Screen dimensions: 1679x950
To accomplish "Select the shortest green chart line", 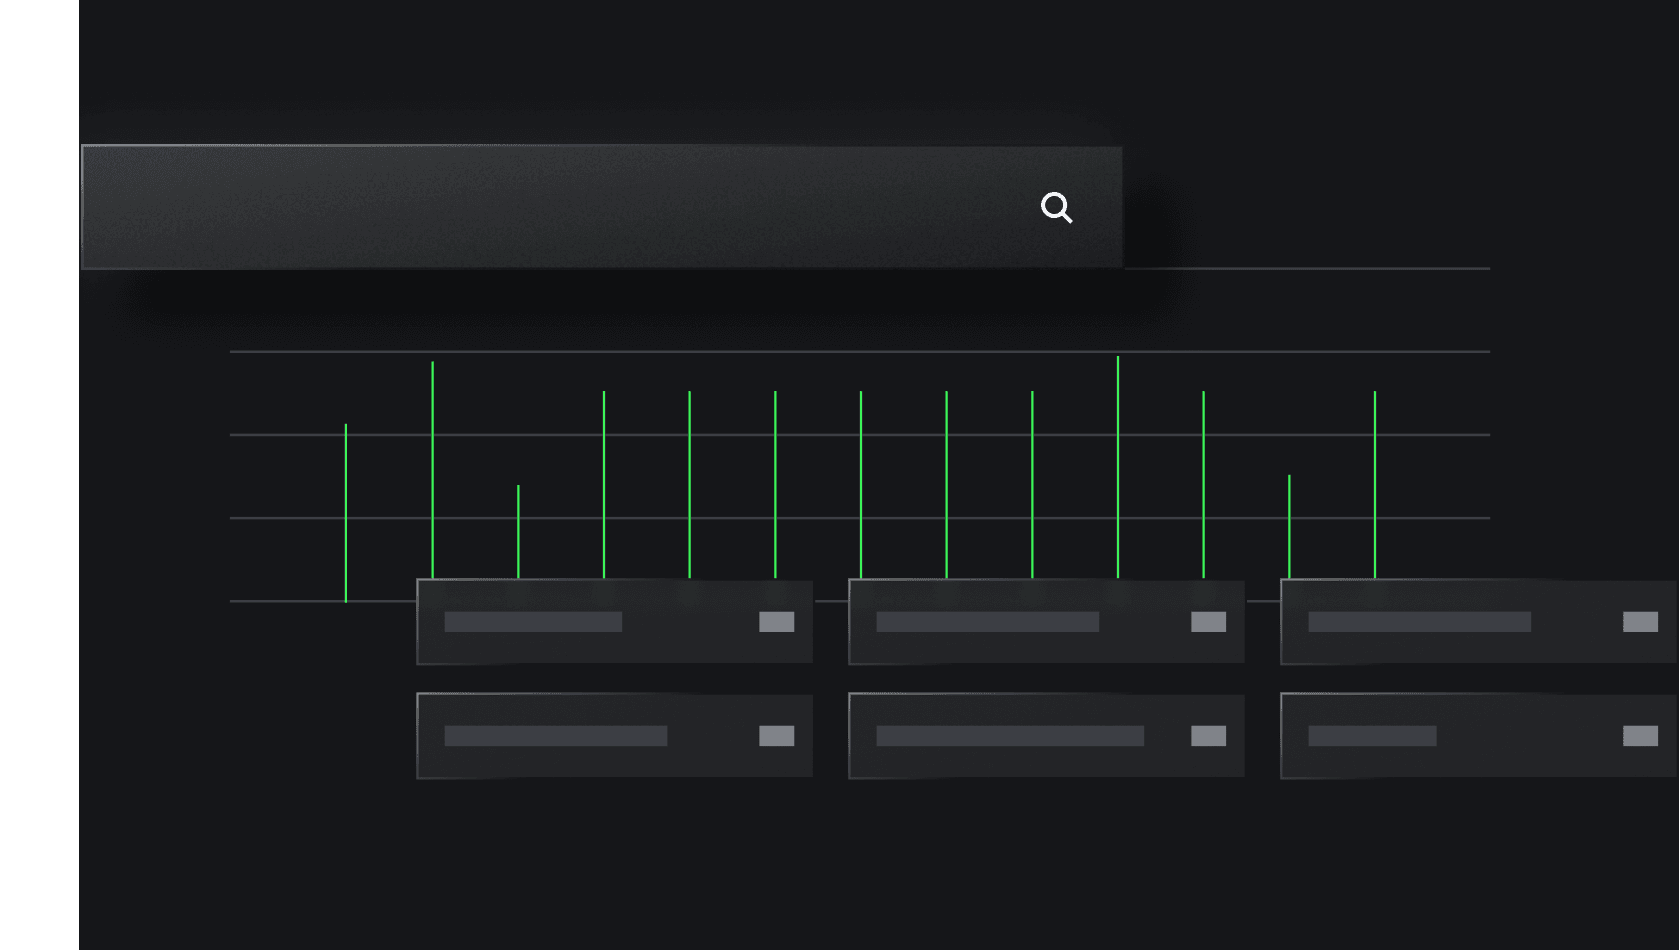I will [518, 532].
